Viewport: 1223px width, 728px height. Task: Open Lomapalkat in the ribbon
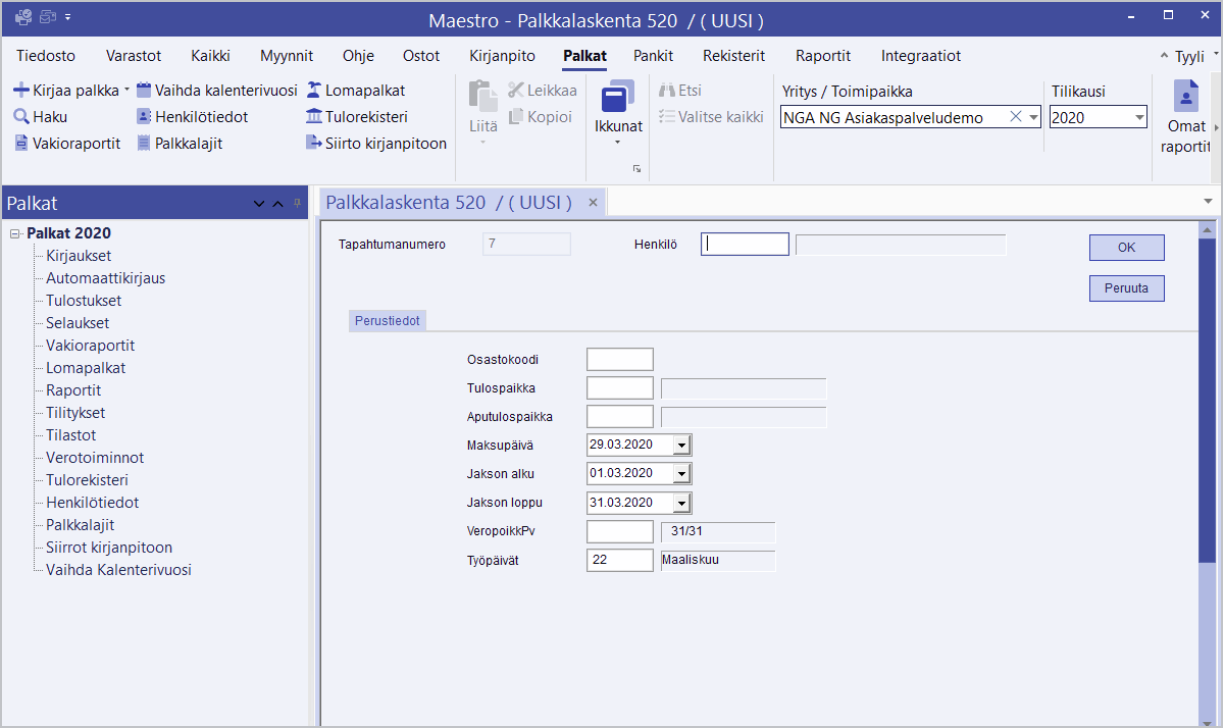[356, 90]
